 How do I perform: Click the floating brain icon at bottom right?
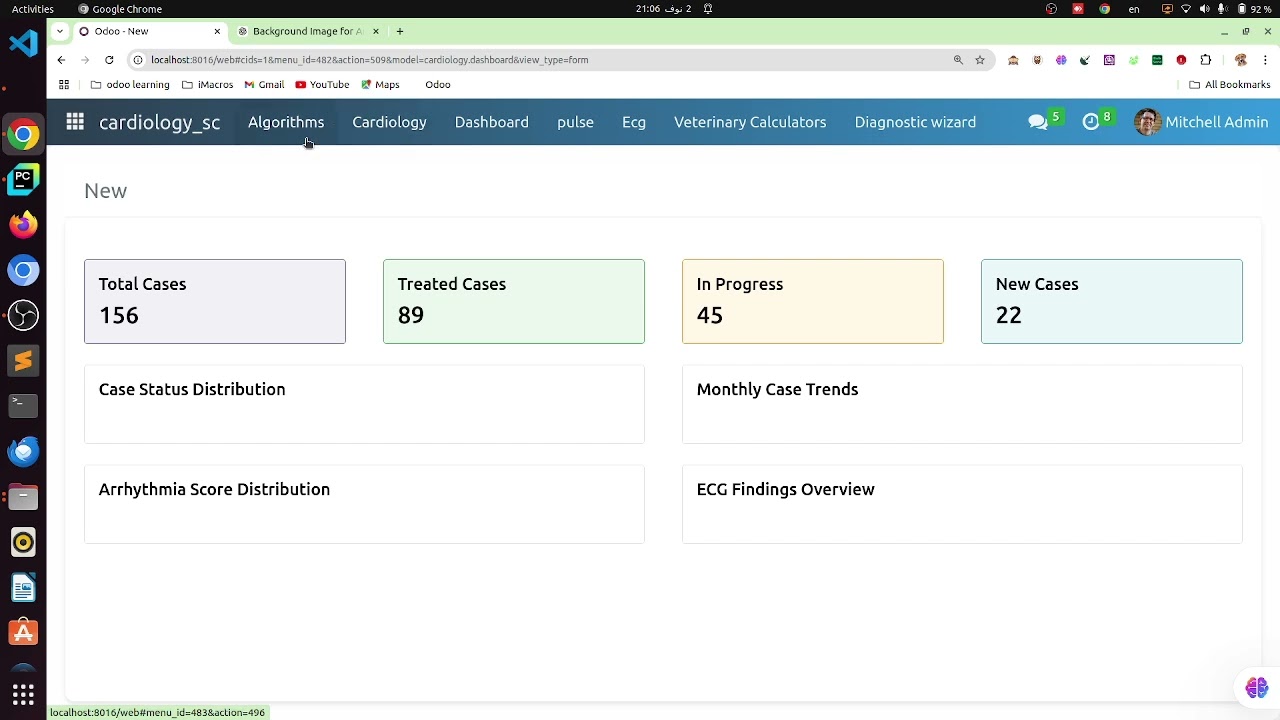pos(1257,688)
